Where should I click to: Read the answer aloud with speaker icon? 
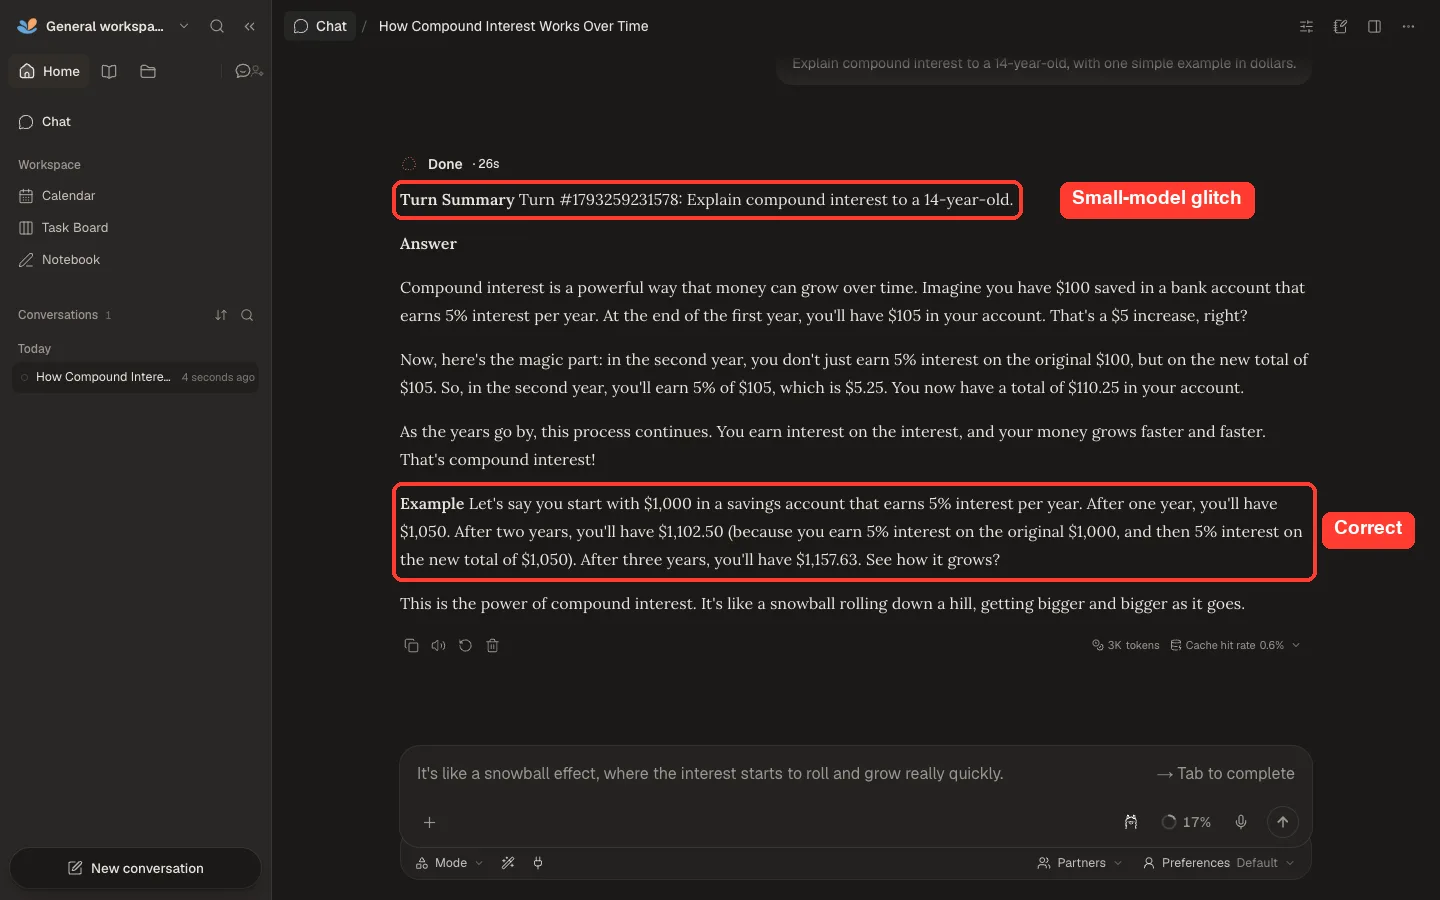coord(438,646)
